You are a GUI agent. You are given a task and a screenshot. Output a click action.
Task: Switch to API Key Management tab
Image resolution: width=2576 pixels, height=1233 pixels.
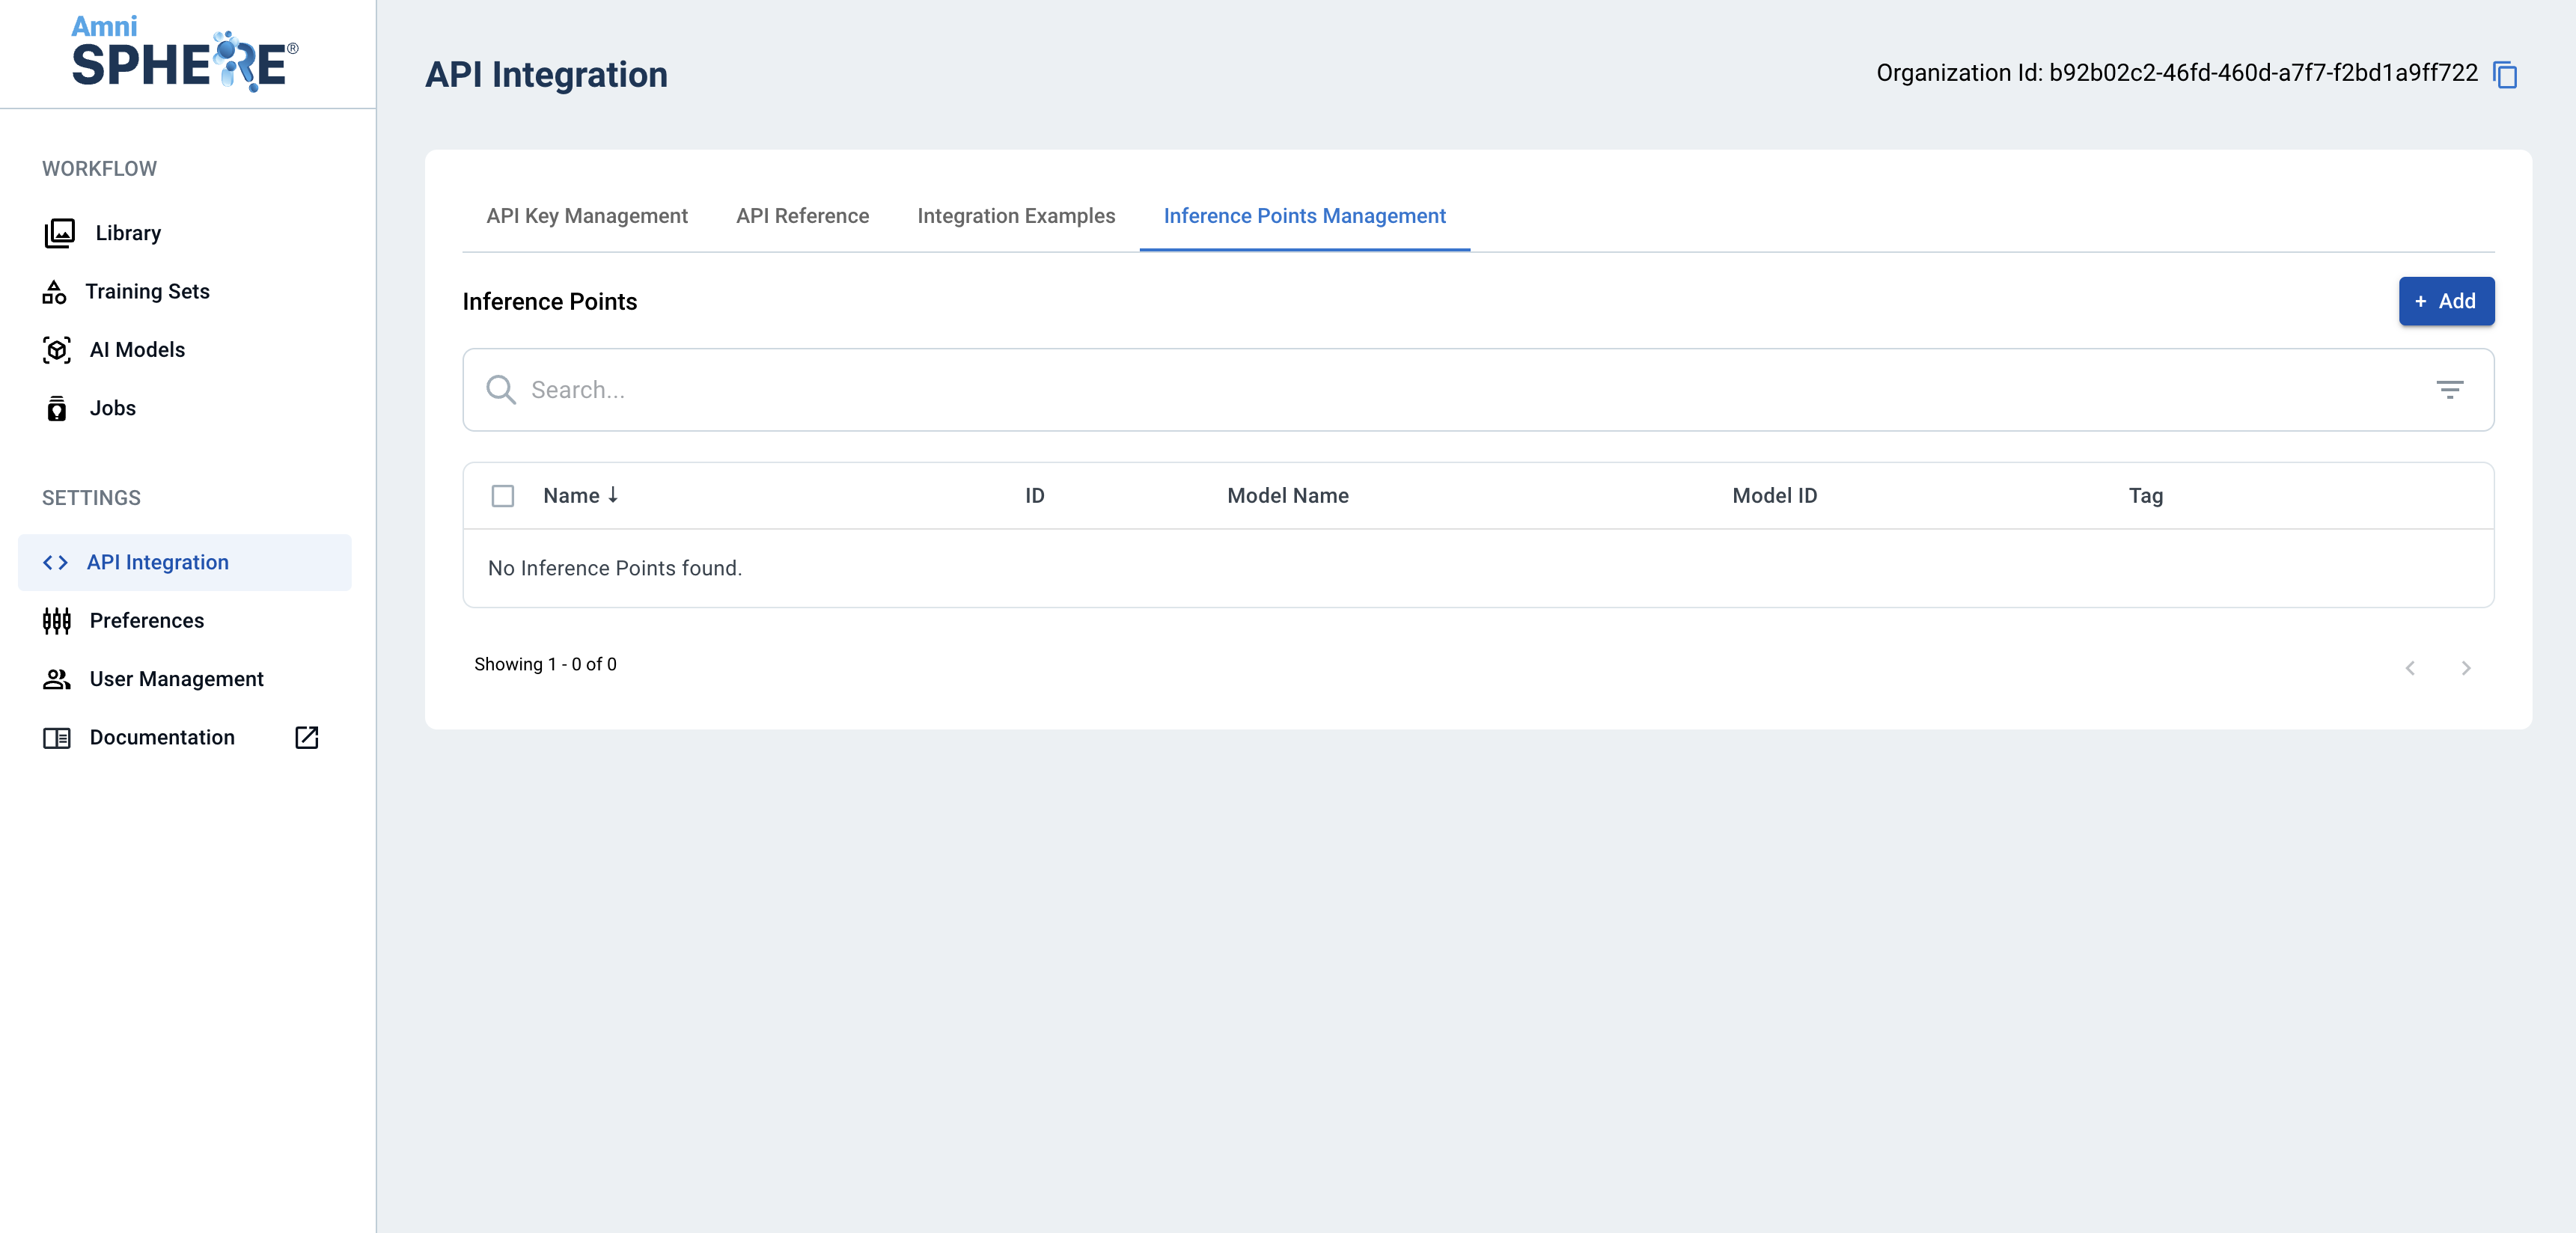pos(587,216)
